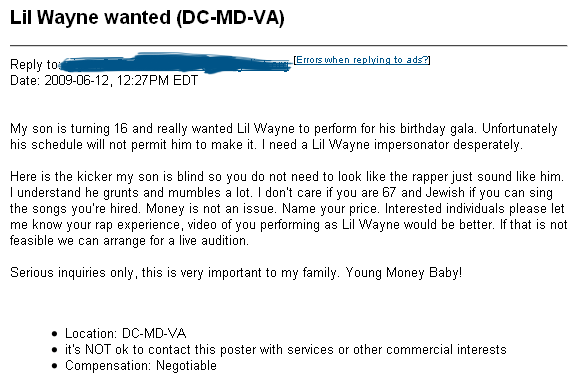This screenshot has width=579, height=386.
Task: Select the "Location: DC-MD-VA" list item
Action: [x=126, y=333]
